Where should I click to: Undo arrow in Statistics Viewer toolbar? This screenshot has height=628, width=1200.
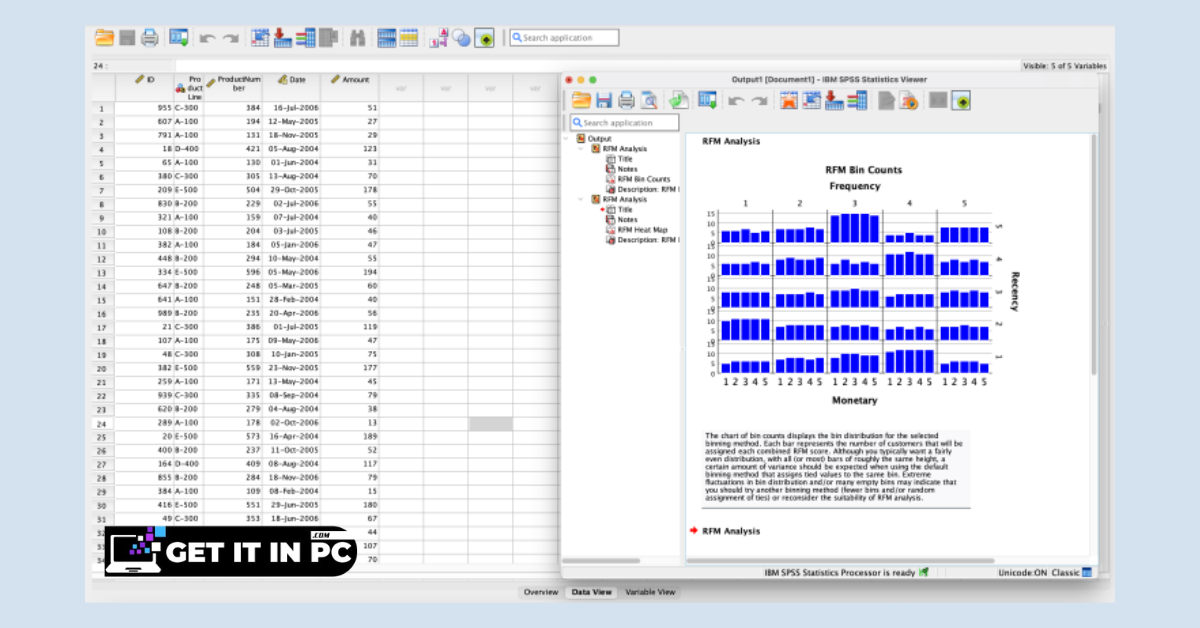(735, 100)
